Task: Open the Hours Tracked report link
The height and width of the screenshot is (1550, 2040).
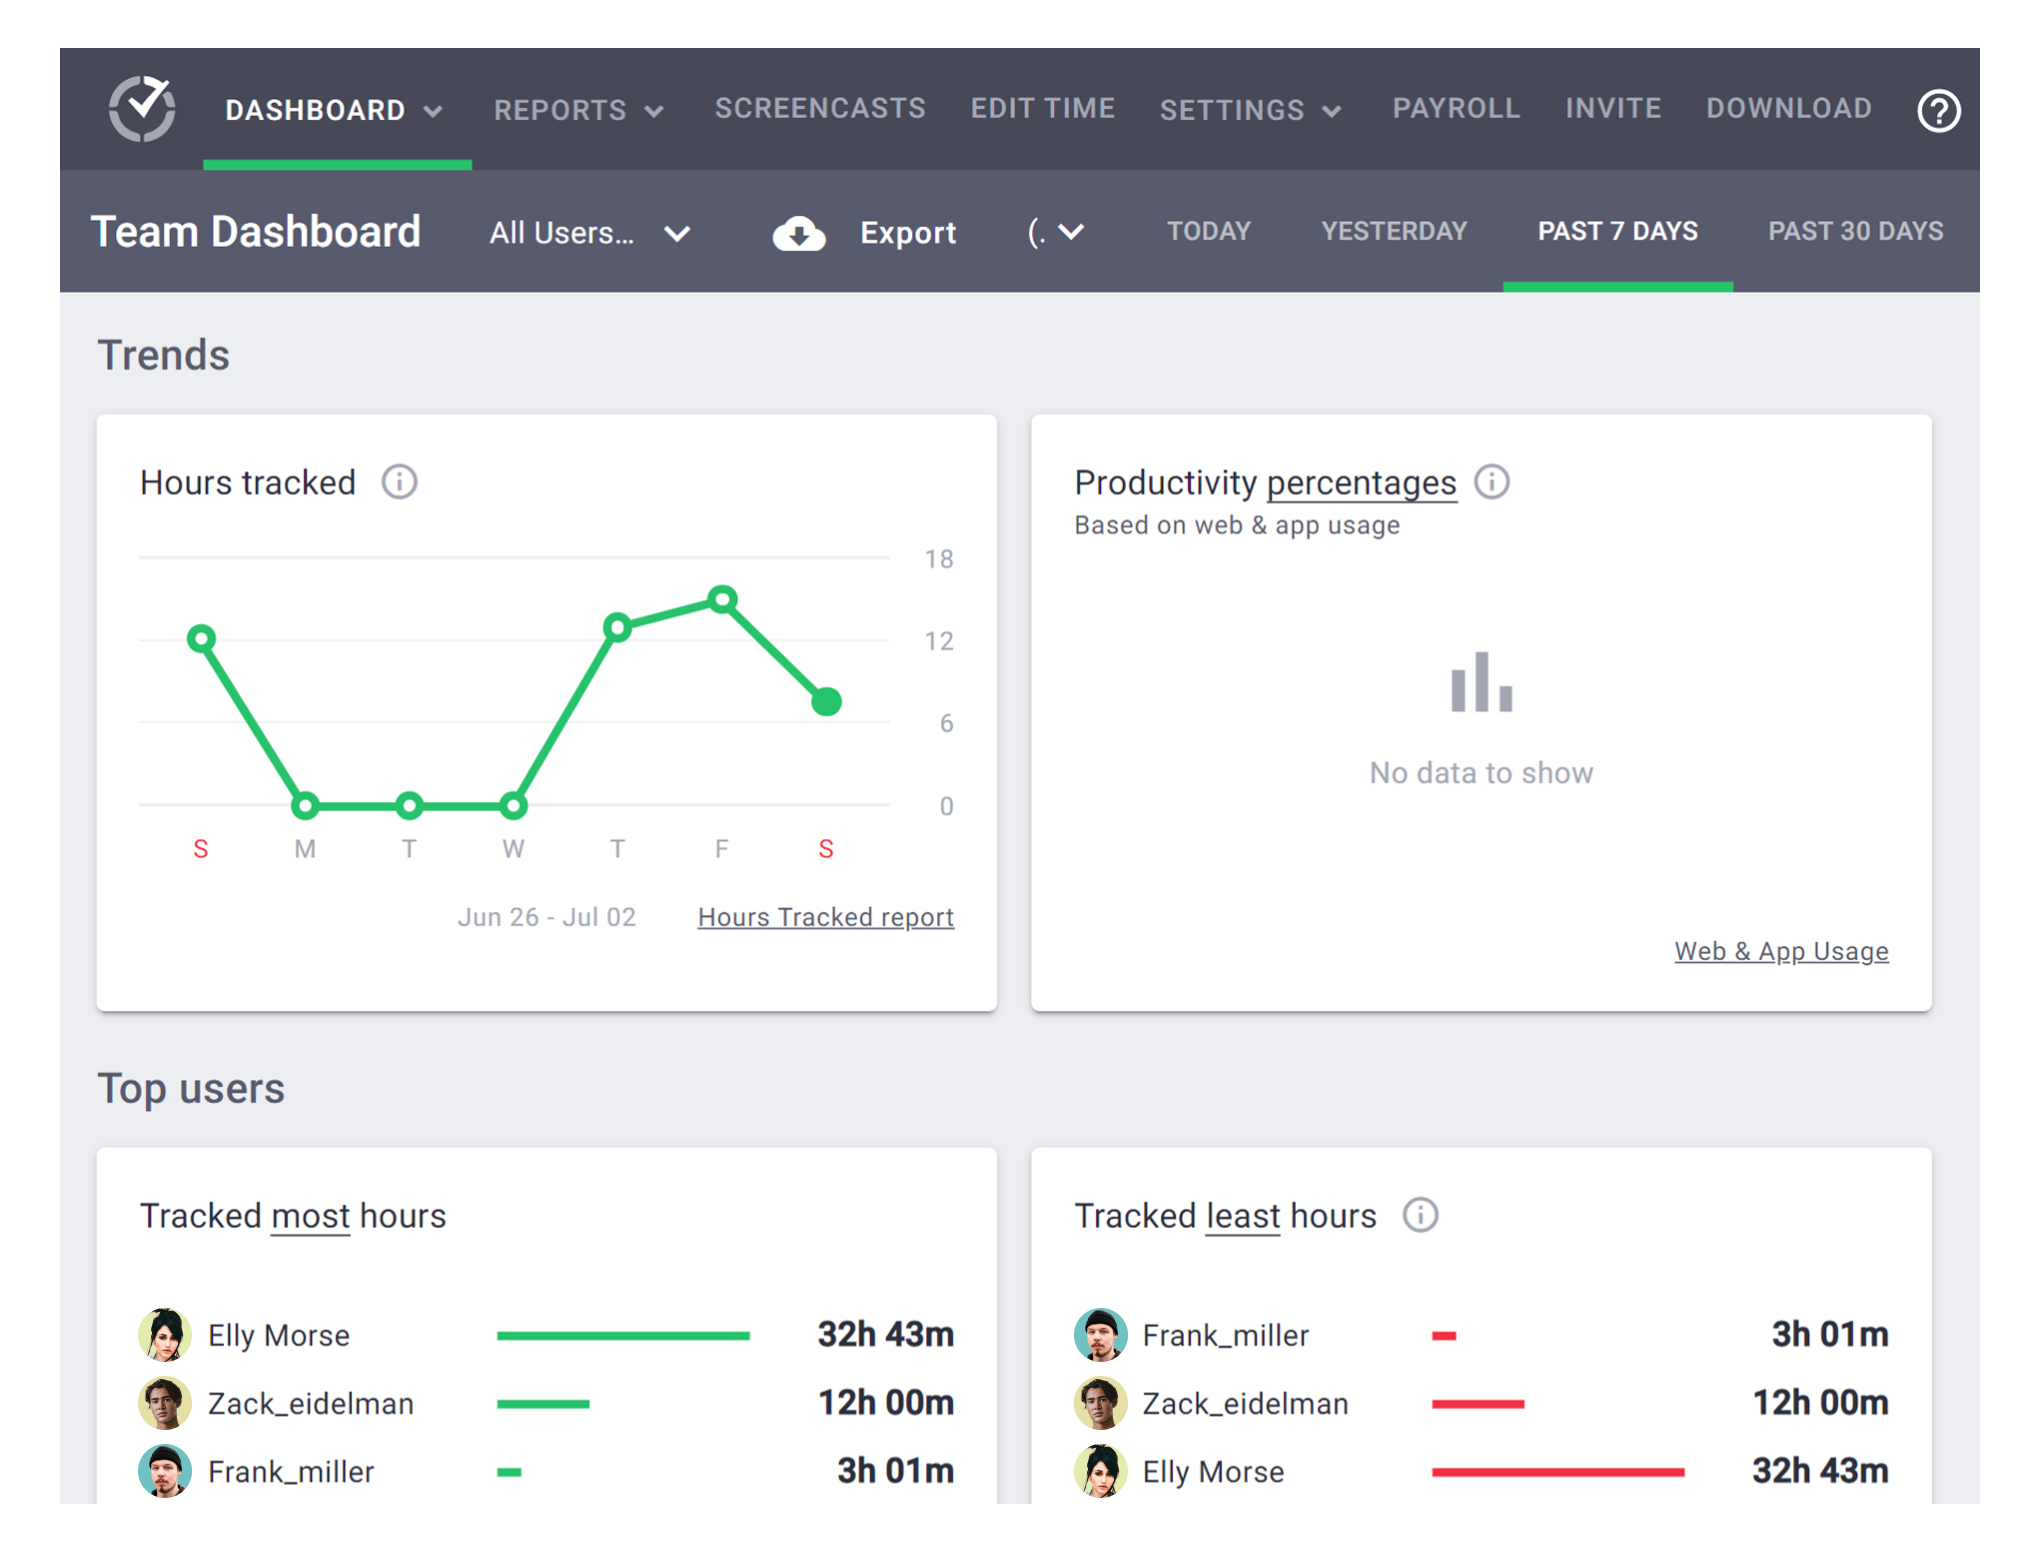Action: [x=825, y=917]
